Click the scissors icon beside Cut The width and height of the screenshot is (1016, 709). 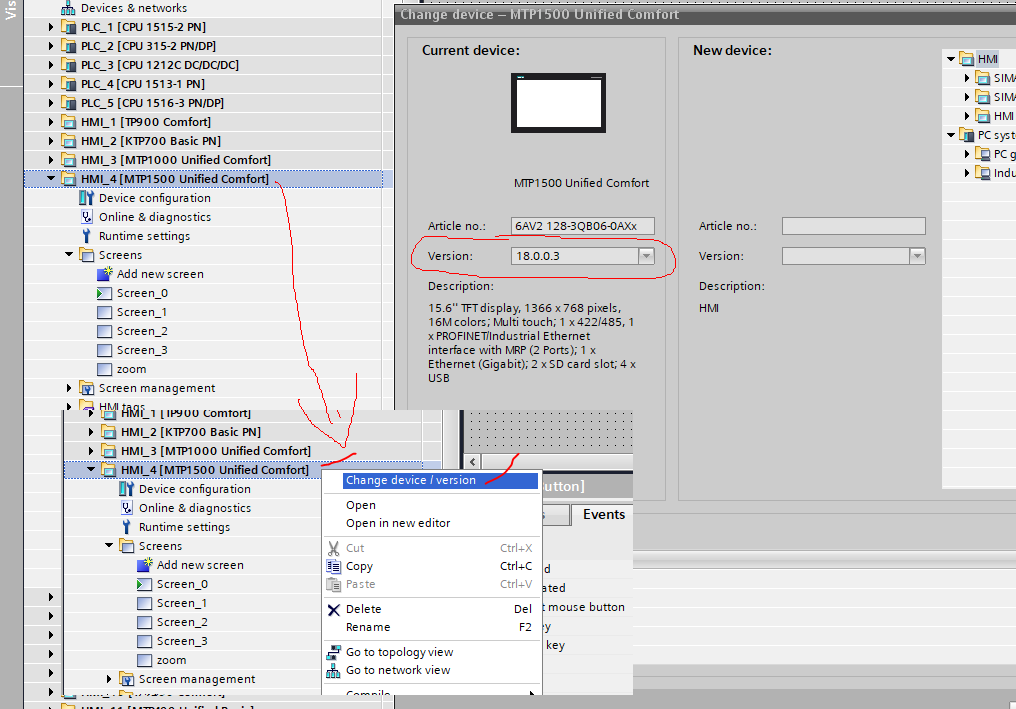(x=334, y=548)
